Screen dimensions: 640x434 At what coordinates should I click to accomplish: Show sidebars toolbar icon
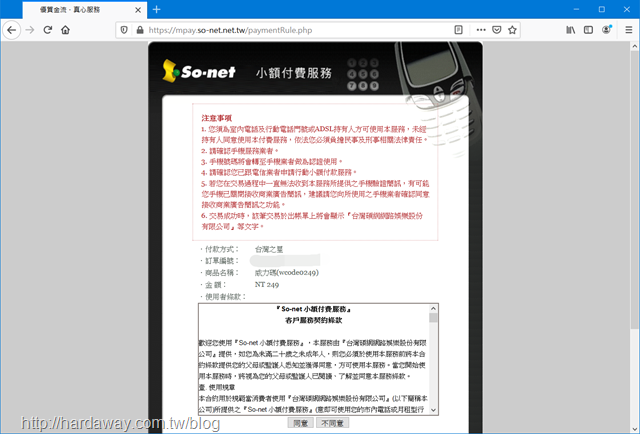click(588, 30)
